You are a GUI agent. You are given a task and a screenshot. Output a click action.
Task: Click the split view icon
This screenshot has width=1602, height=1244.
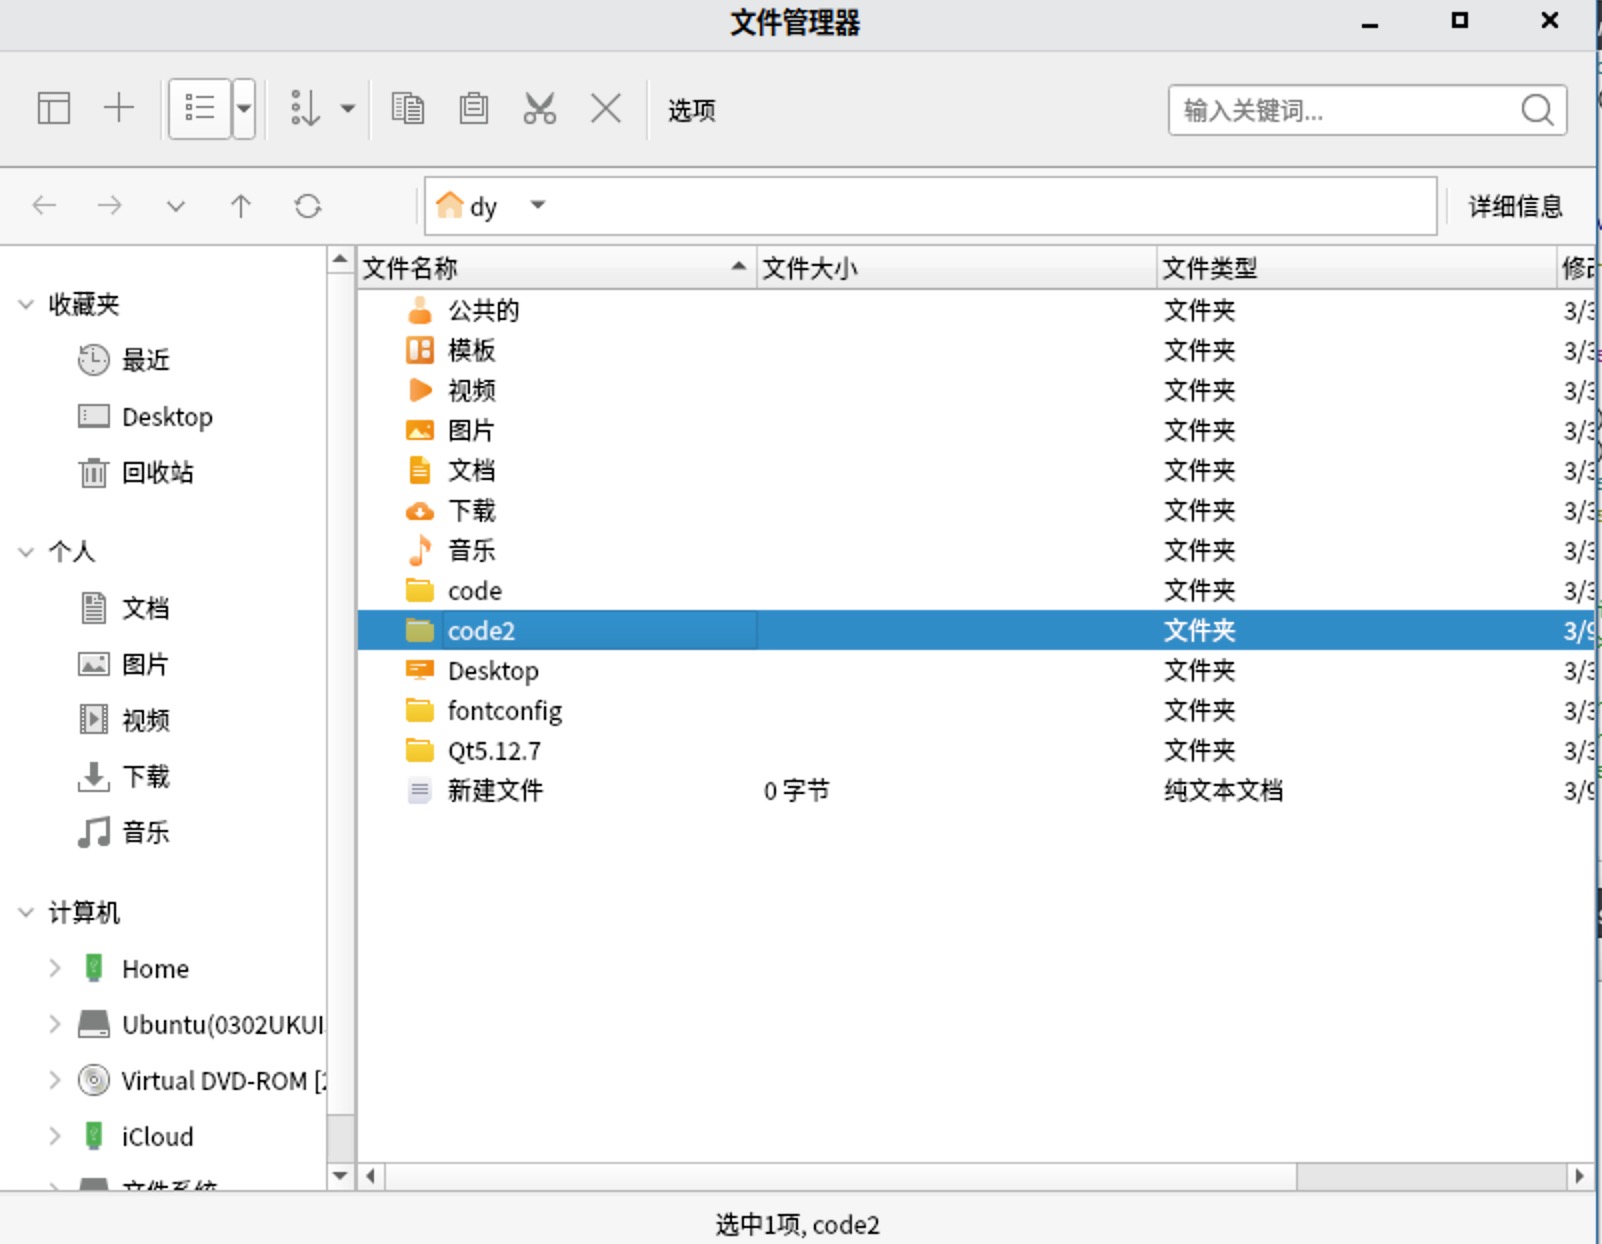54,108
